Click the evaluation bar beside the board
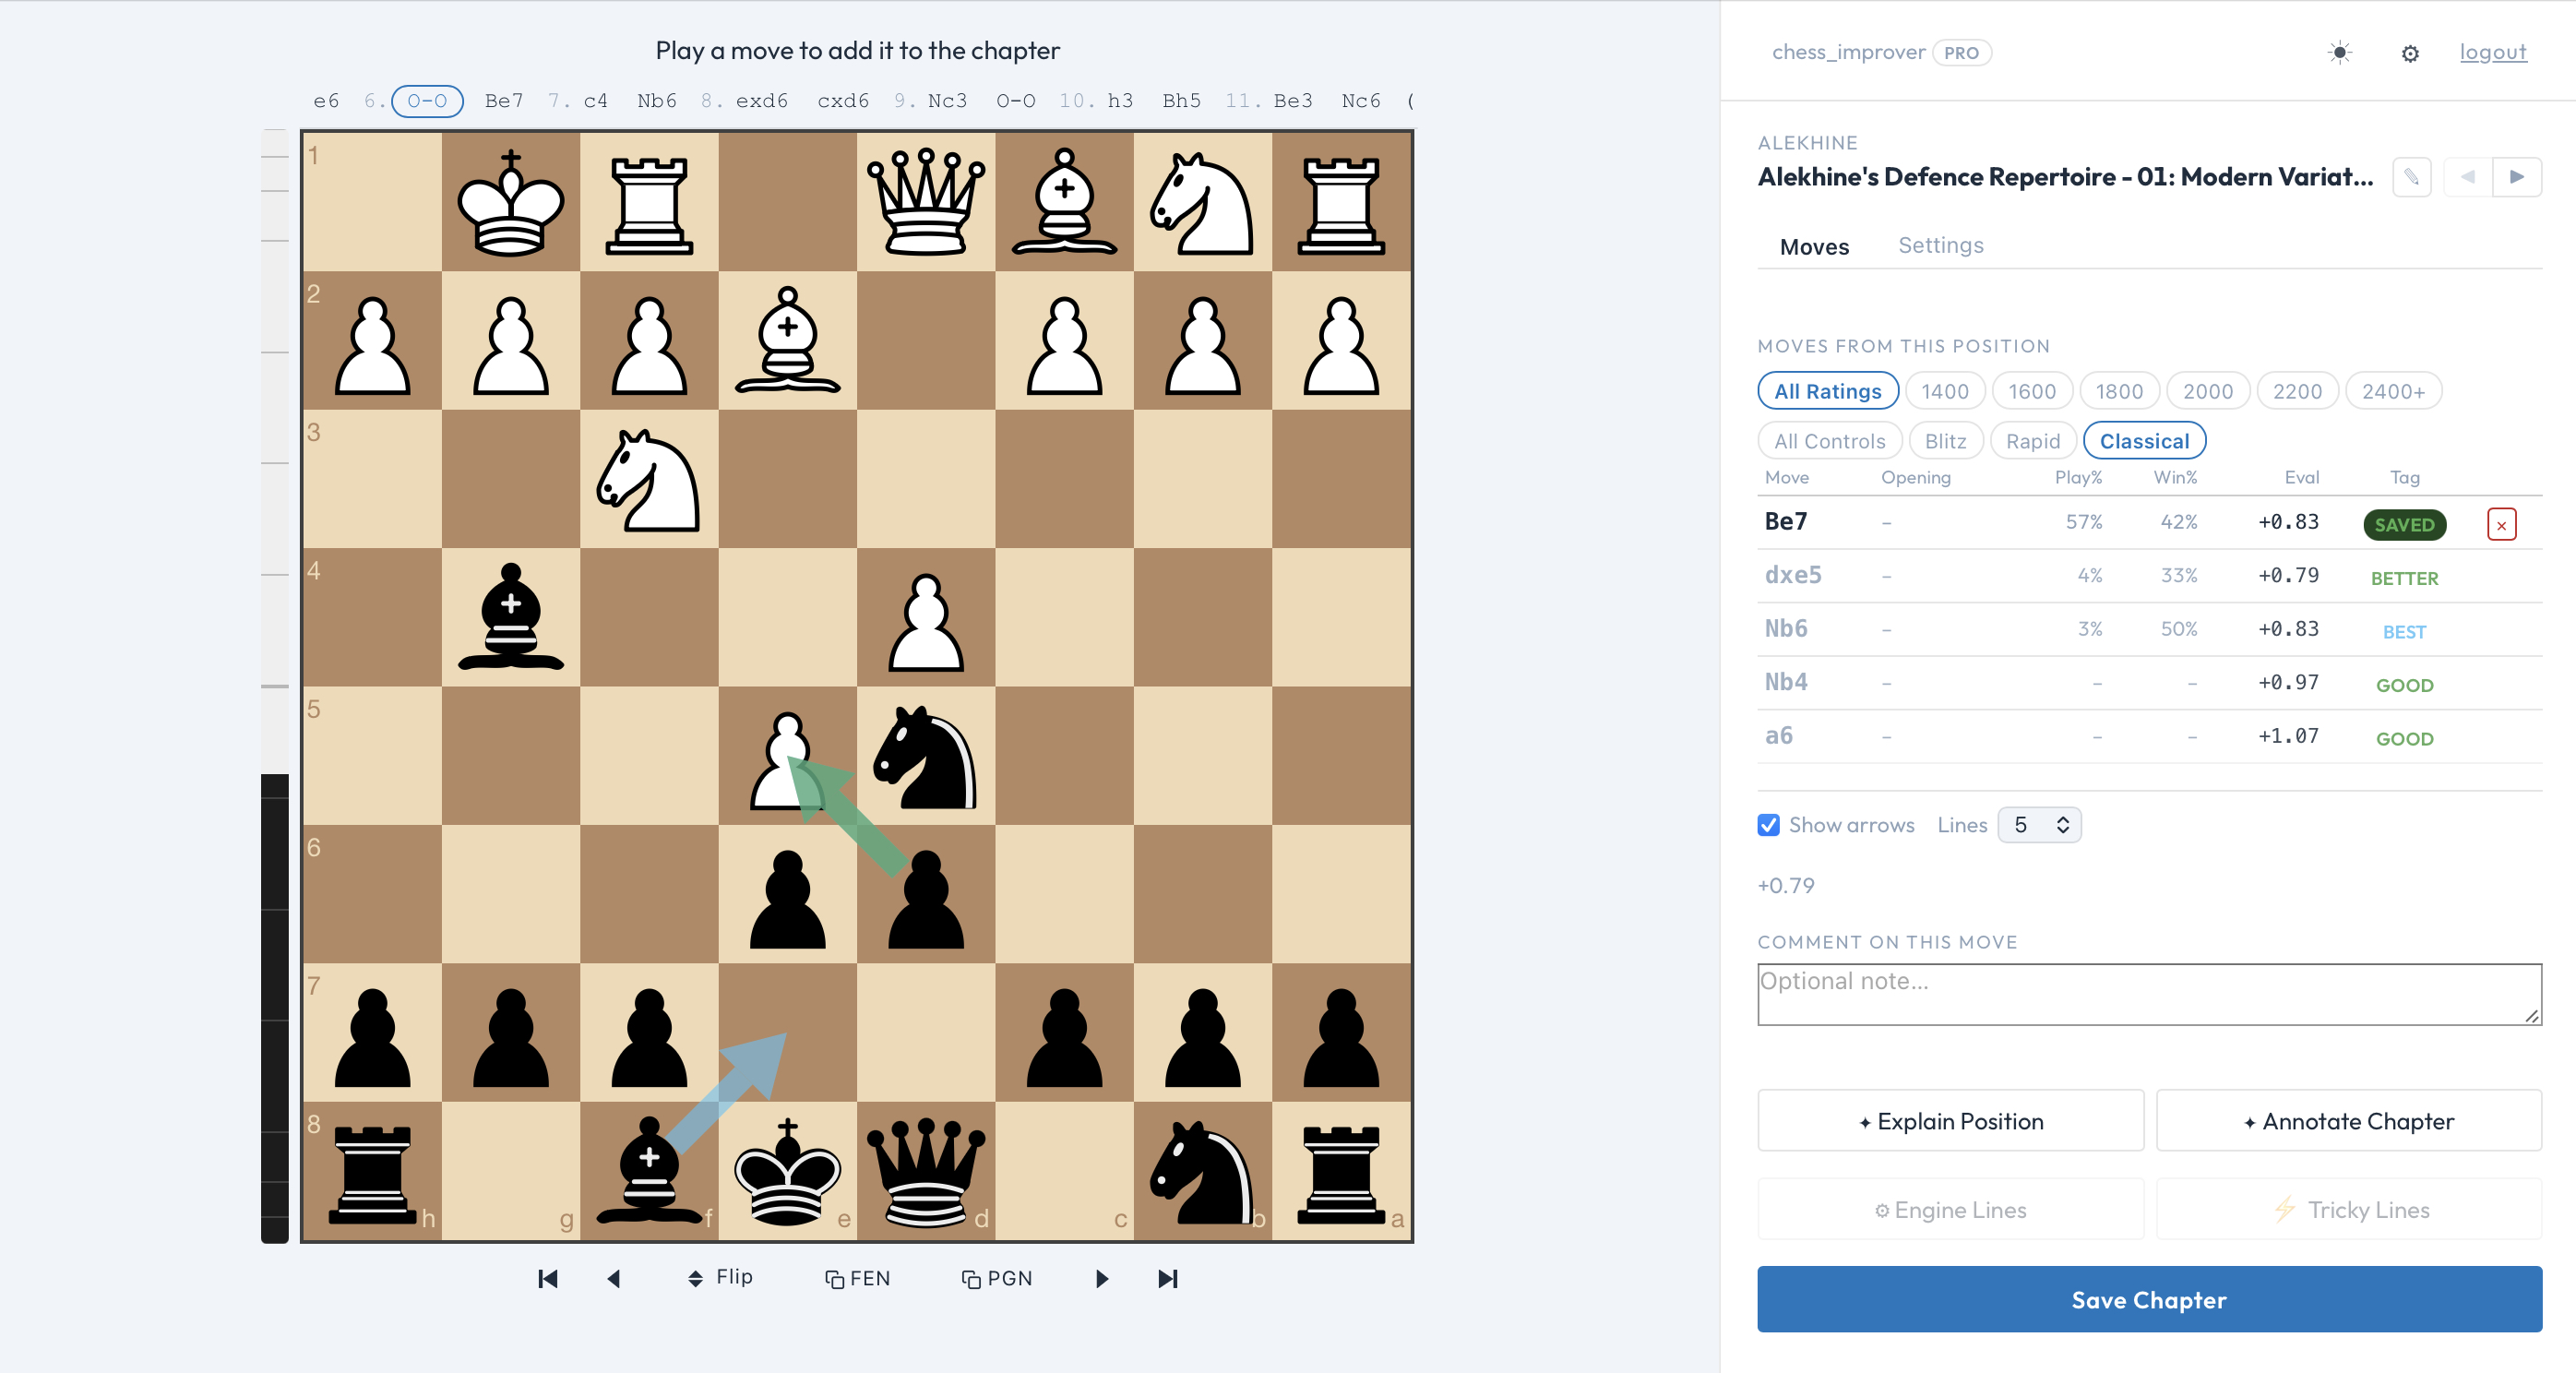The image size is (2576, 1373). (x=274, y=686)
